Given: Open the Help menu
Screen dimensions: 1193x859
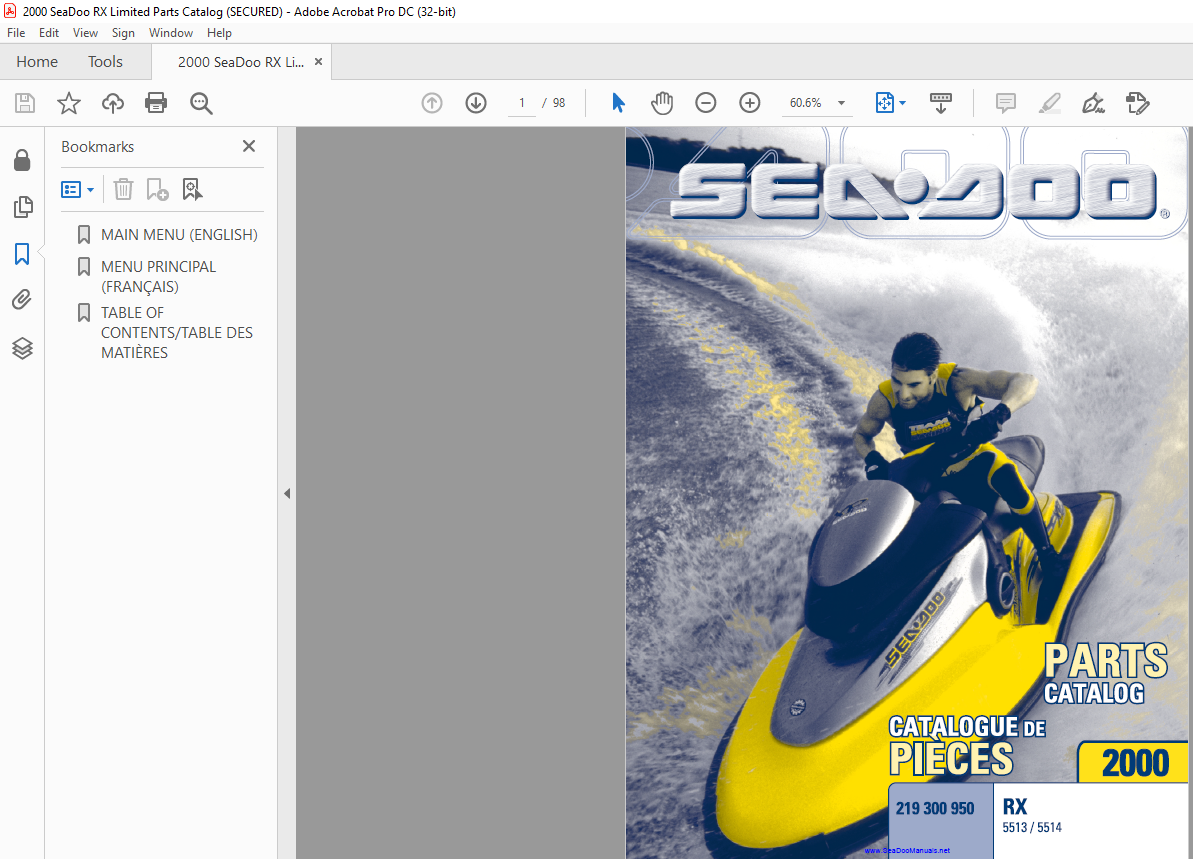Looking at the screenshot, I should tap(219, 33).
